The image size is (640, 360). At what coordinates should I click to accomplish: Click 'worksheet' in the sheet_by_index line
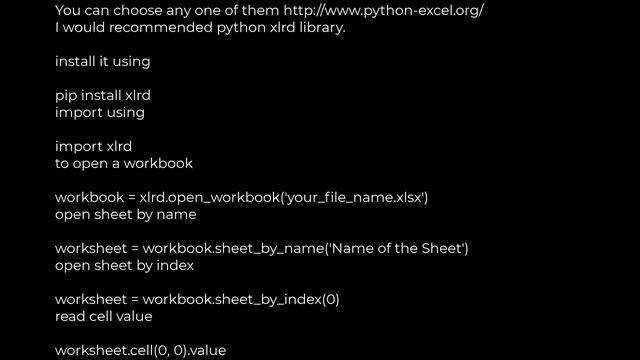click(91, 300)
